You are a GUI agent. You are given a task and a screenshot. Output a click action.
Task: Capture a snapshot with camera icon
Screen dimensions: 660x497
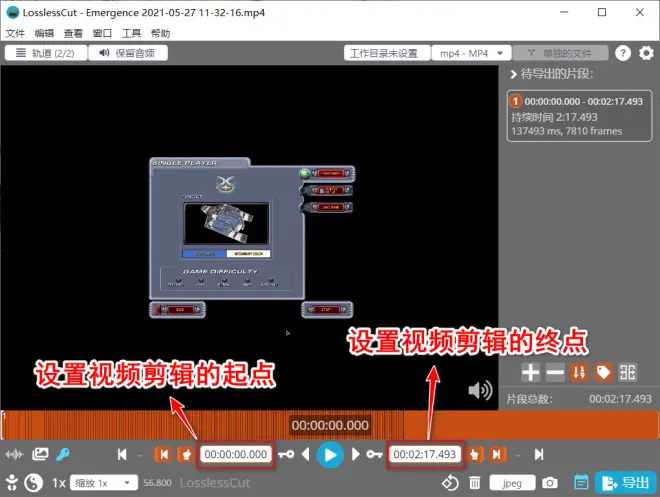(x=550, y=483)
